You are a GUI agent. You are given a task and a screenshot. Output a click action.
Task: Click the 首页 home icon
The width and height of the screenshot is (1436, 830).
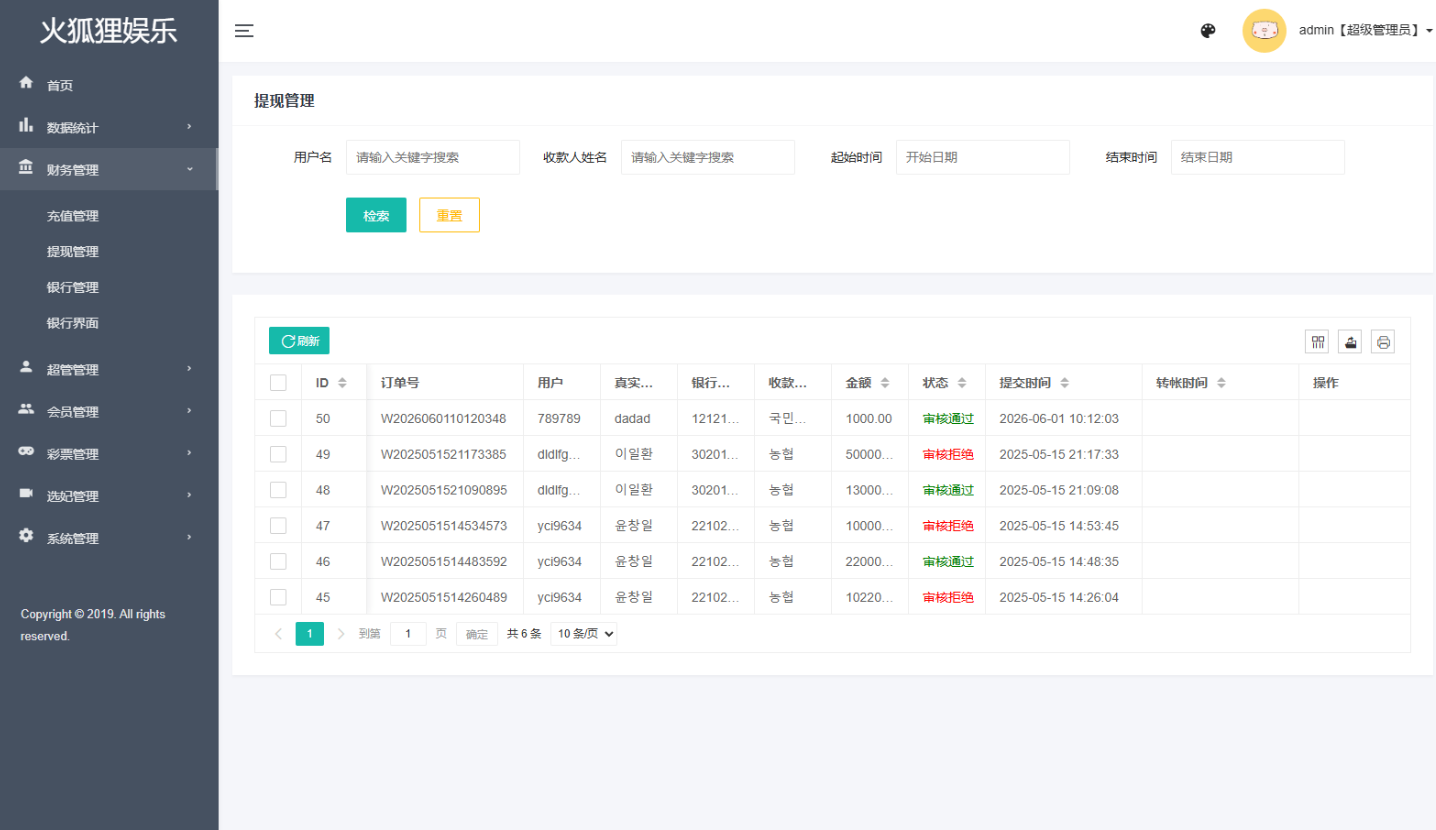click(x=26, y=83)
